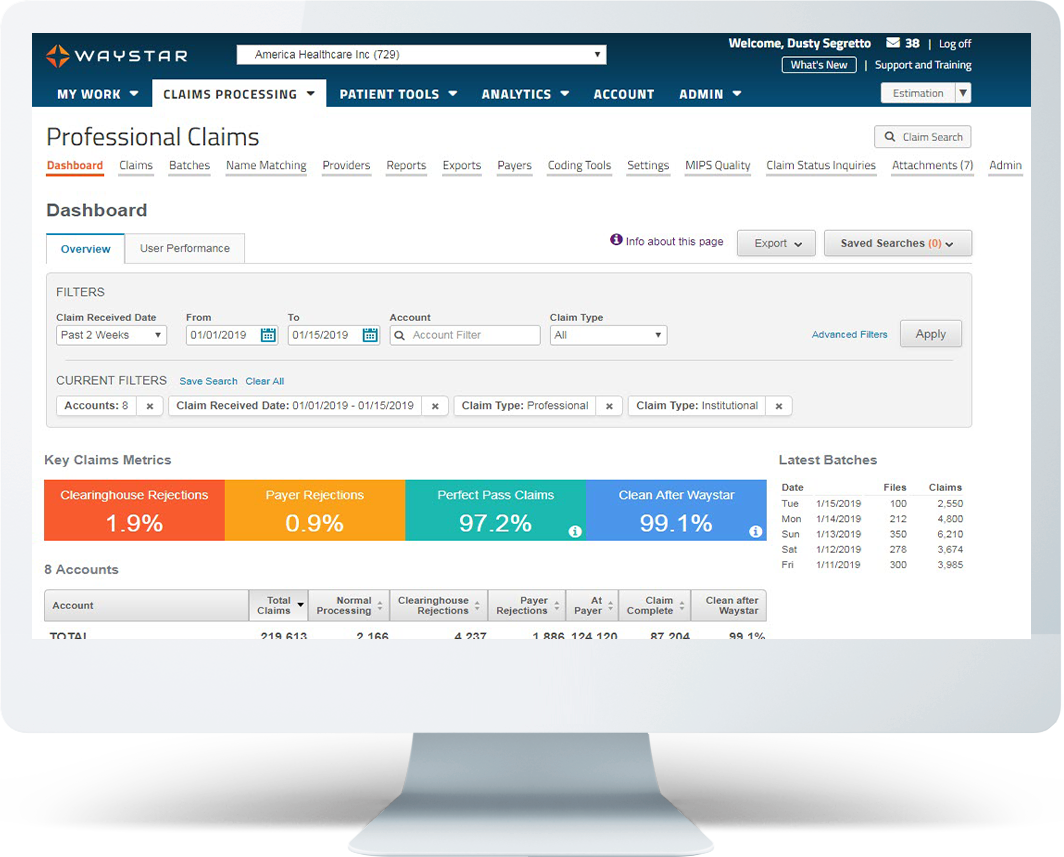Open Support and Training link

point(923,65)
